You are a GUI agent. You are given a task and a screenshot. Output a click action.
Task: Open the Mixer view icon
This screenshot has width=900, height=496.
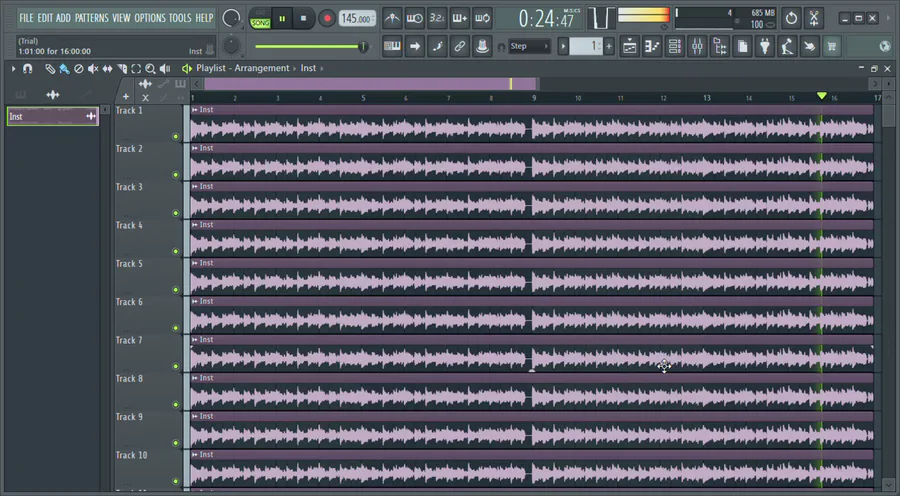coord(697,46)
